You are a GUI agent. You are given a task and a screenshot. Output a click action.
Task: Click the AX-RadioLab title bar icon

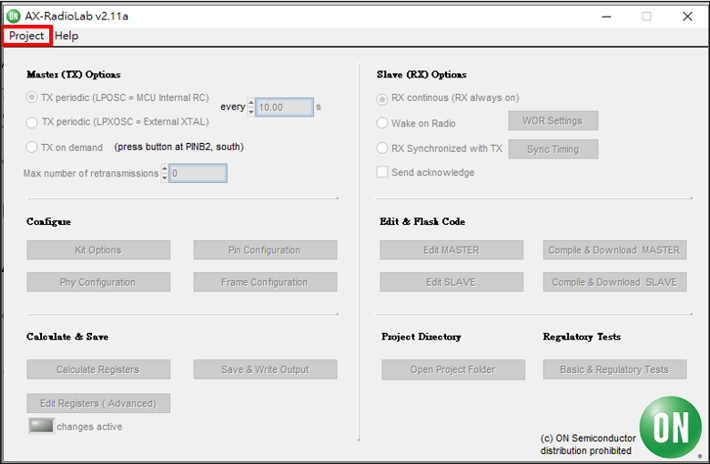pyautogui.click(x=14, y=16)
